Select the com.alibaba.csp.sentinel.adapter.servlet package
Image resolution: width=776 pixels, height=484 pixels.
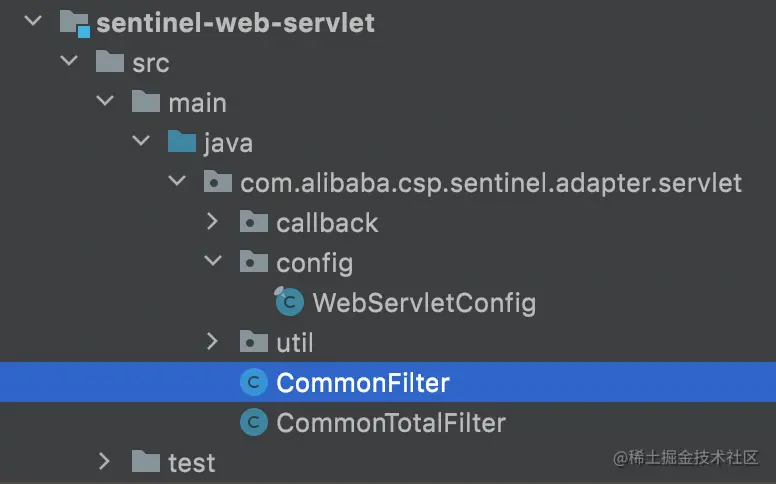491,182
